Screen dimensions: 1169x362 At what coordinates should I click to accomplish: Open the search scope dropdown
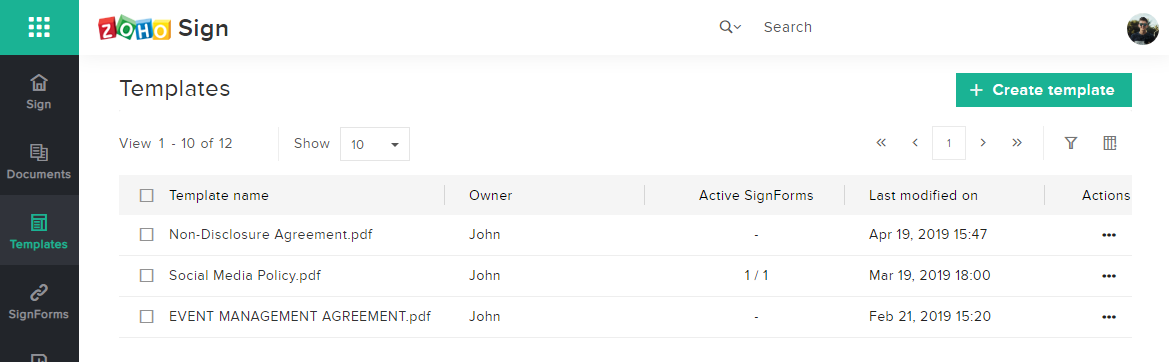click(730, 28)
